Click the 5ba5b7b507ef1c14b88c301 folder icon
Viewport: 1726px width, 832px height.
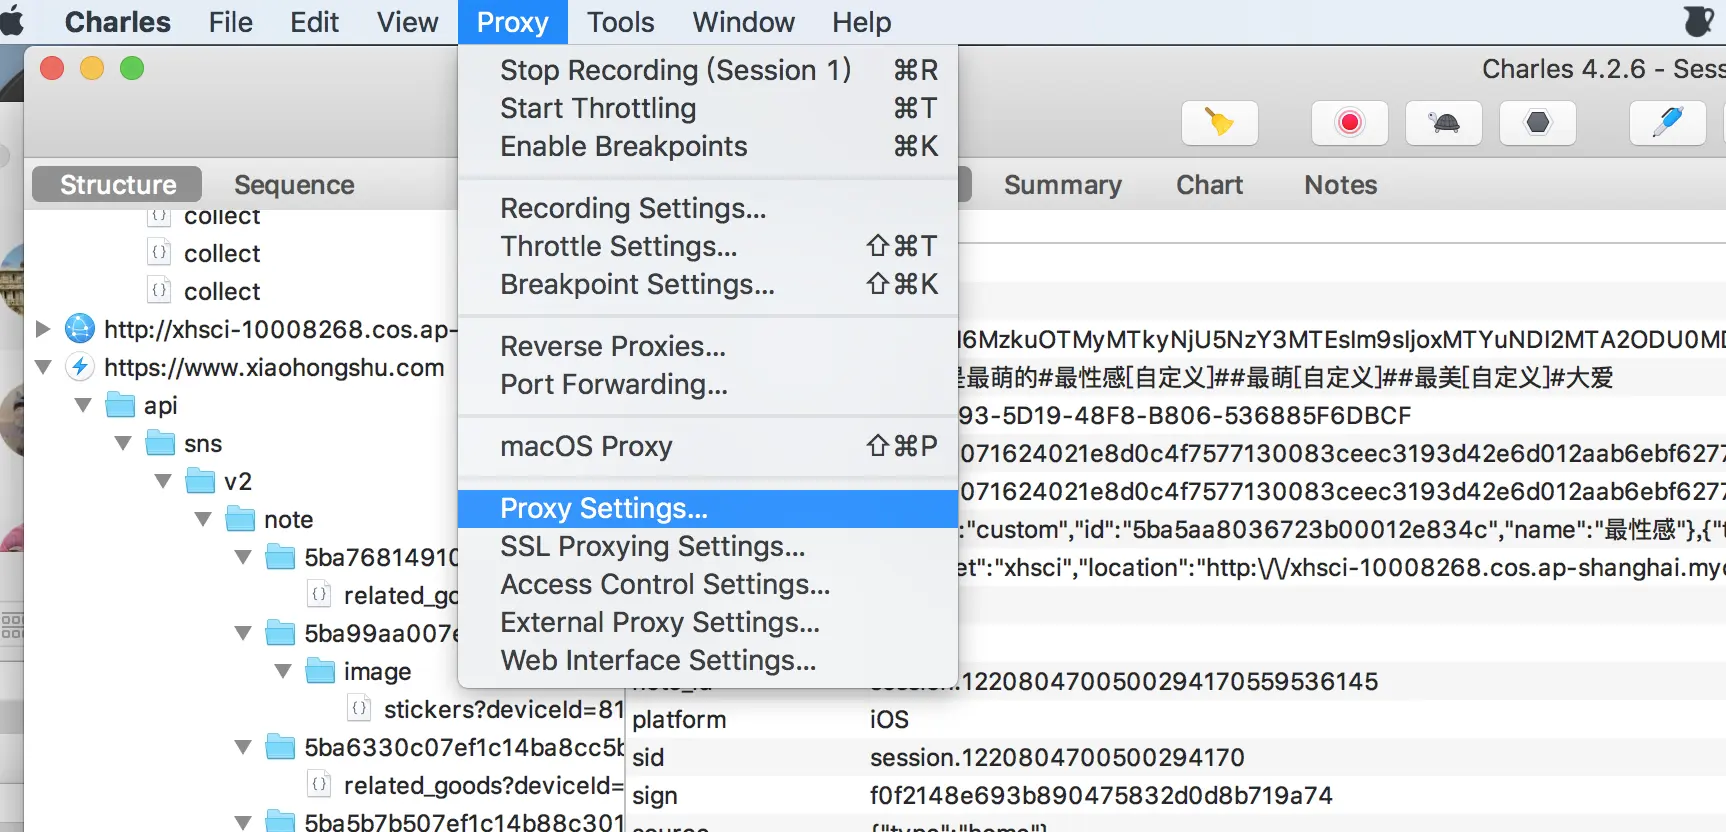coord(281,821)
